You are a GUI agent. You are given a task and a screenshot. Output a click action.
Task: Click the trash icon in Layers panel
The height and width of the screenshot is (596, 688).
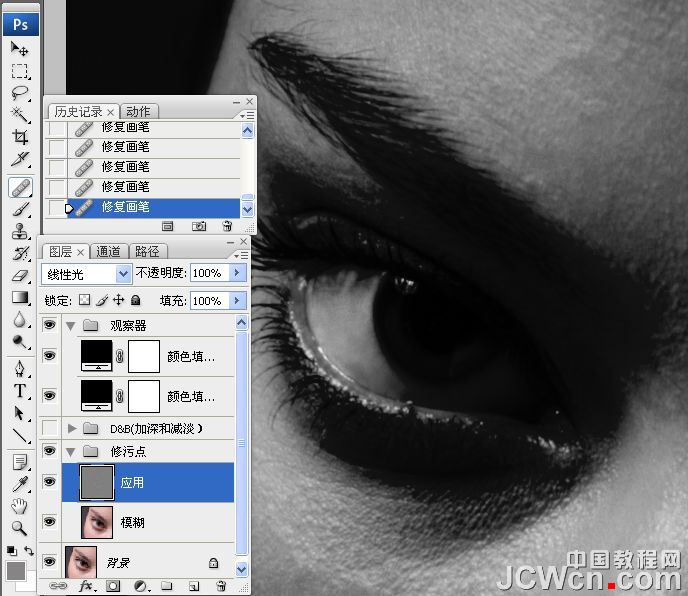click(x=219, y=585)
